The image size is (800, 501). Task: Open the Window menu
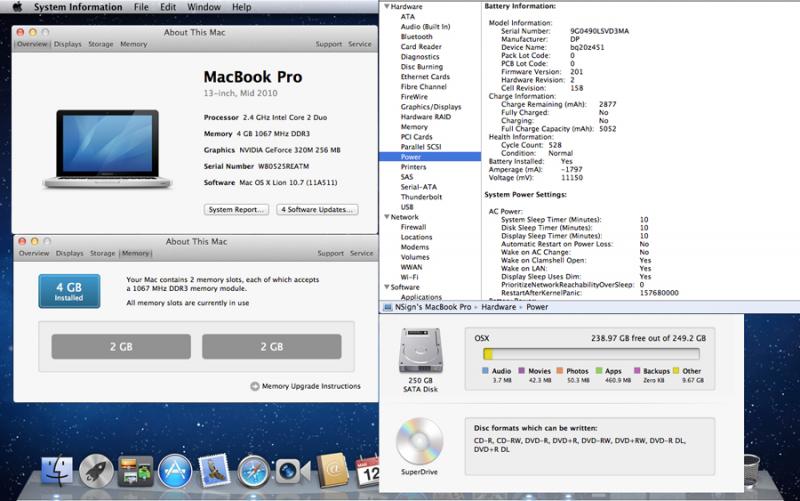(x=204, y=7)
